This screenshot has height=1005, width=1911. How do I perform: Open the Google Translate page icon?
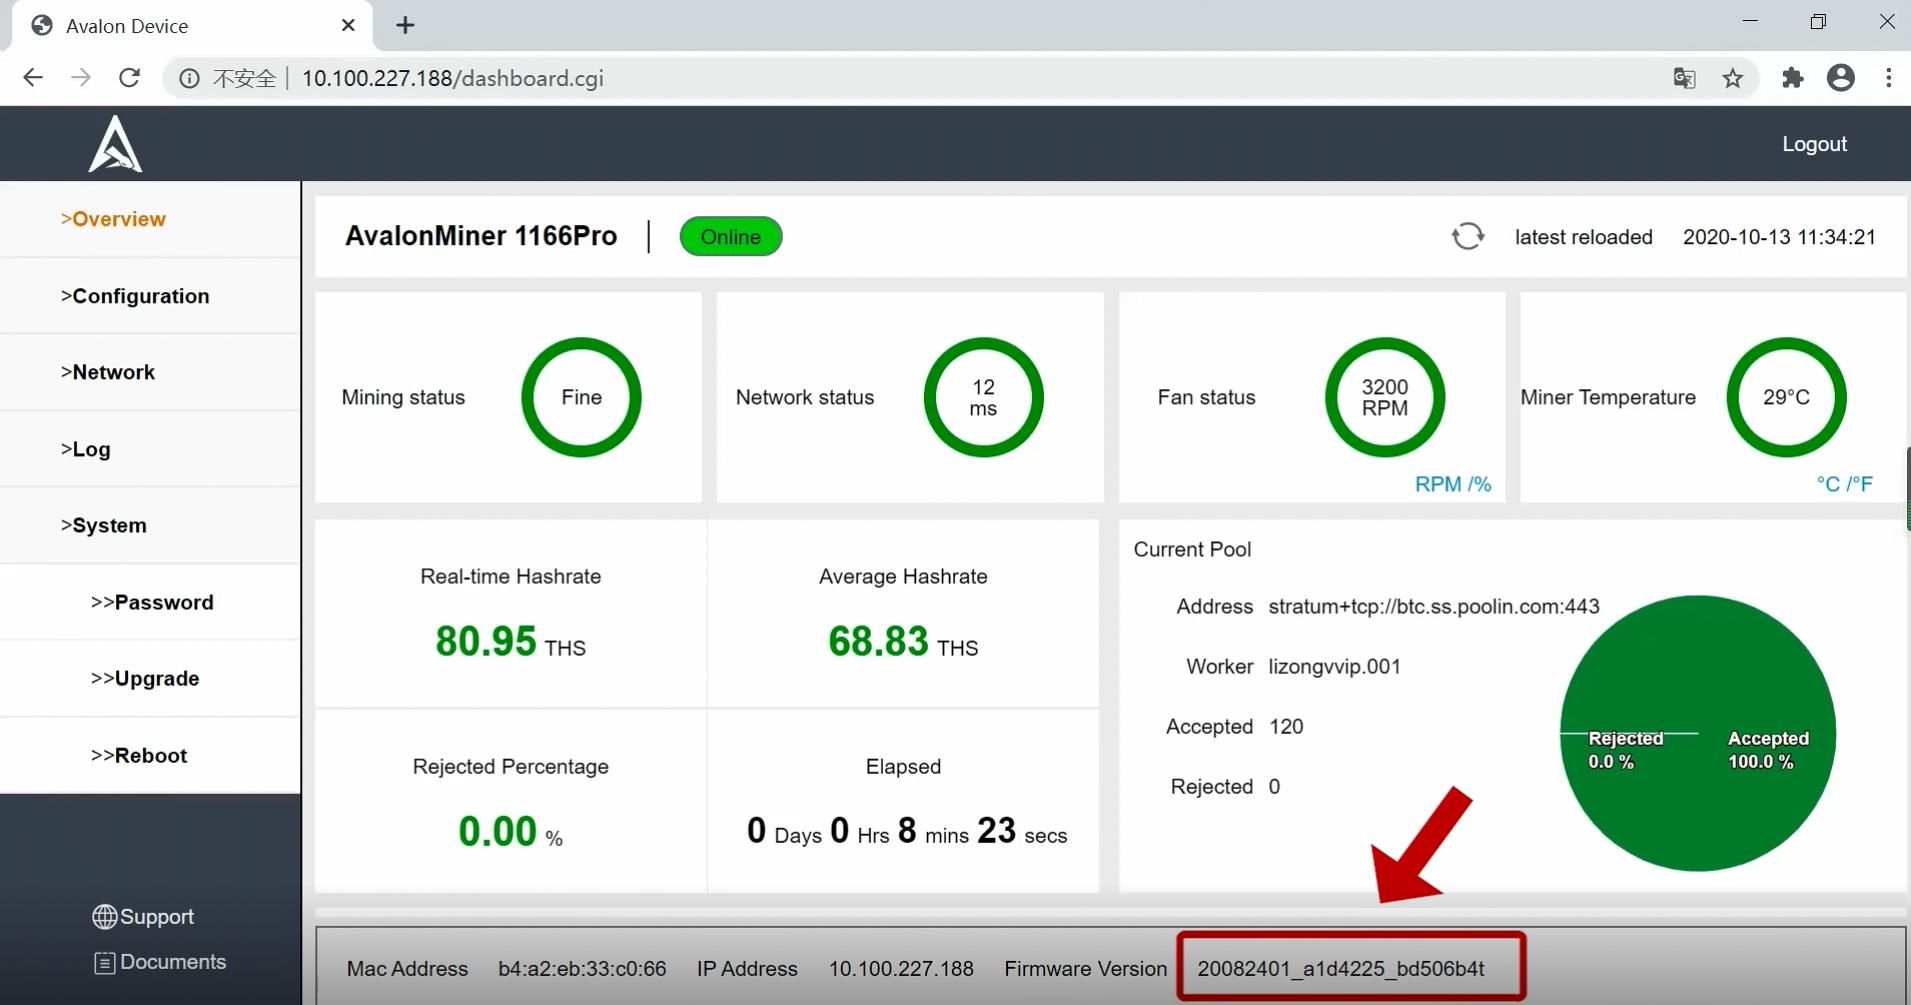tap(1684, 78)
